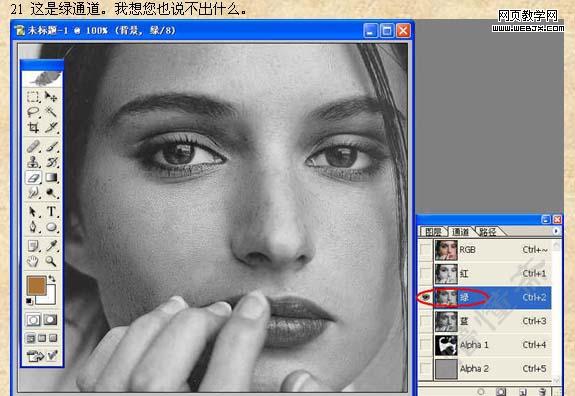
Task: Select the Slice tool
Action: click(x=51, y=127)
